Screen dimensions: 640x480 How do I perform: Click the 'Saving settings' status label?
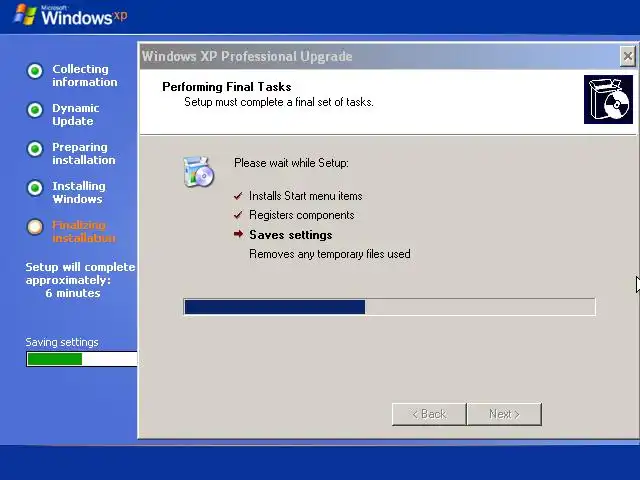coord(62,342)
